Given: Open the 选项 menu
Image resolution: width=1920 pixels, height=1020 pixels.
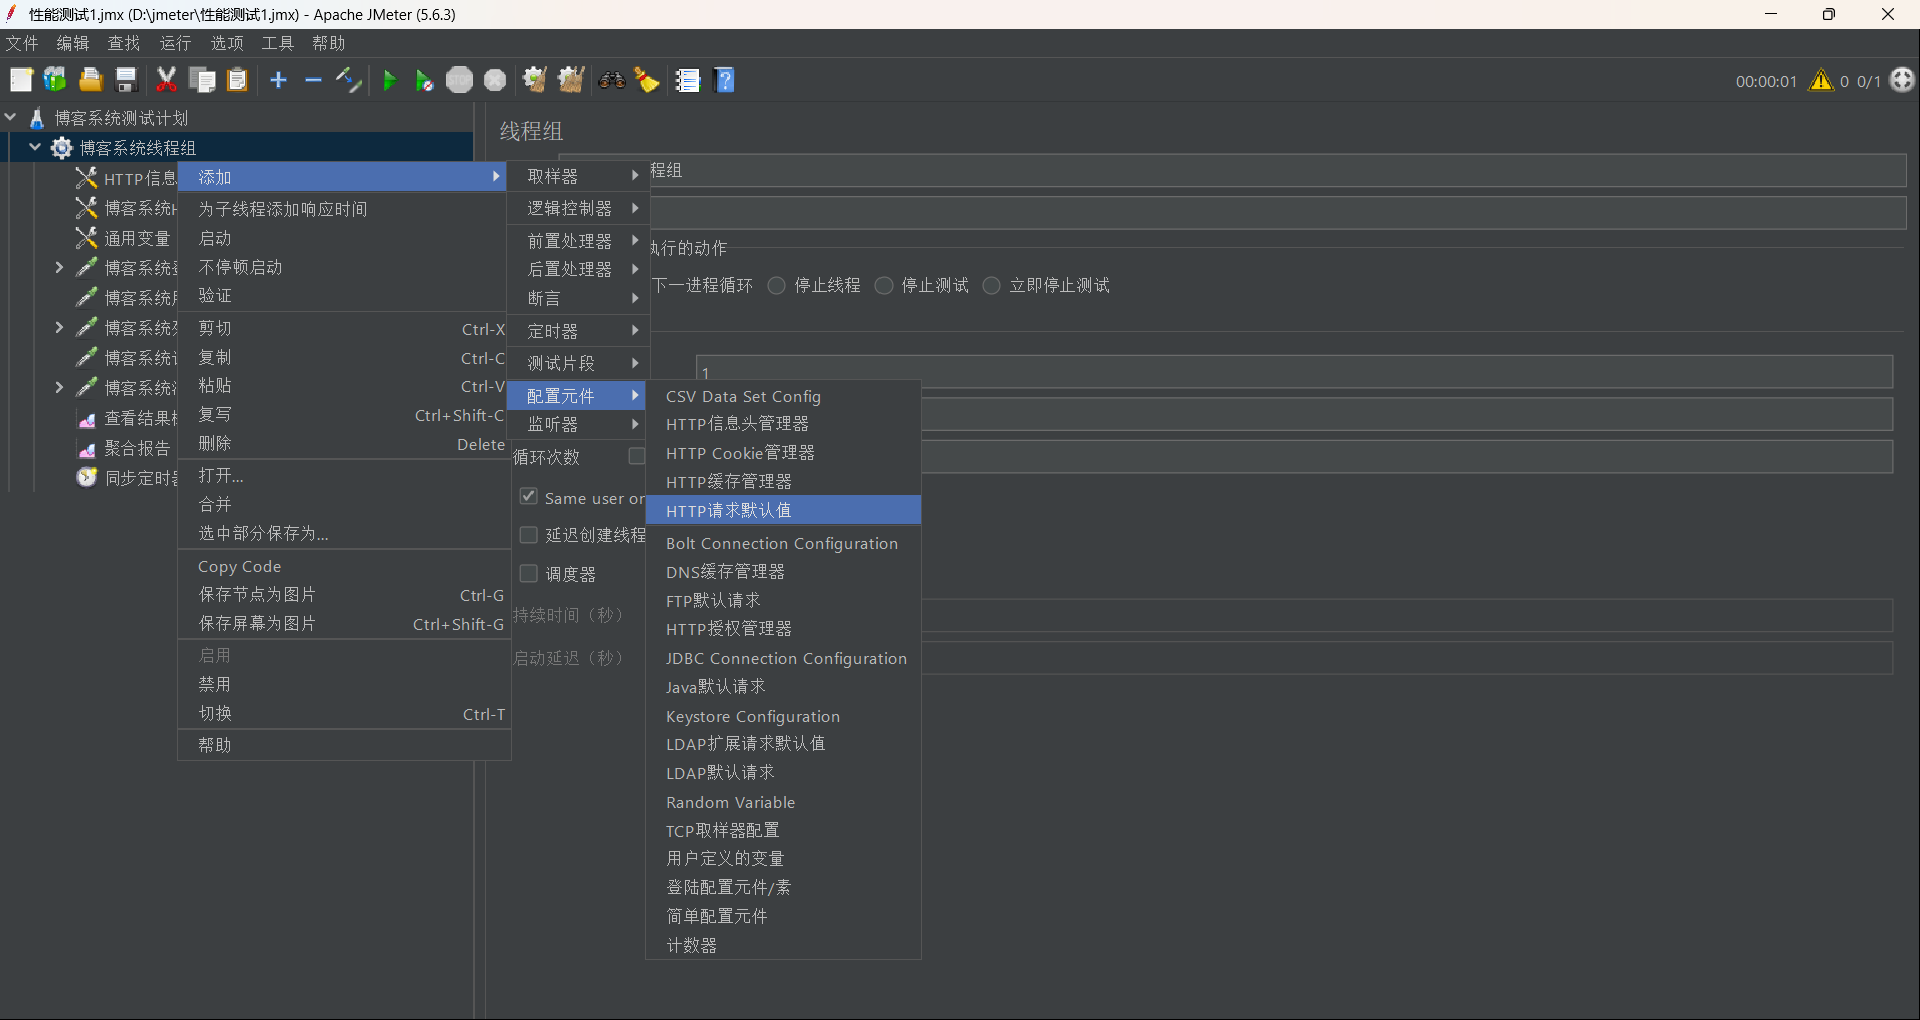Looking at the screenshot, I should point(227,43).
